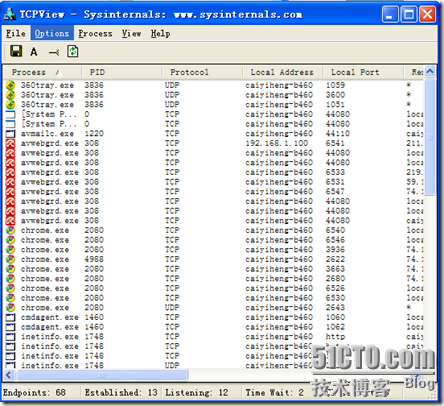Click chrome.exe icon with PID 4988

point(11,259)
